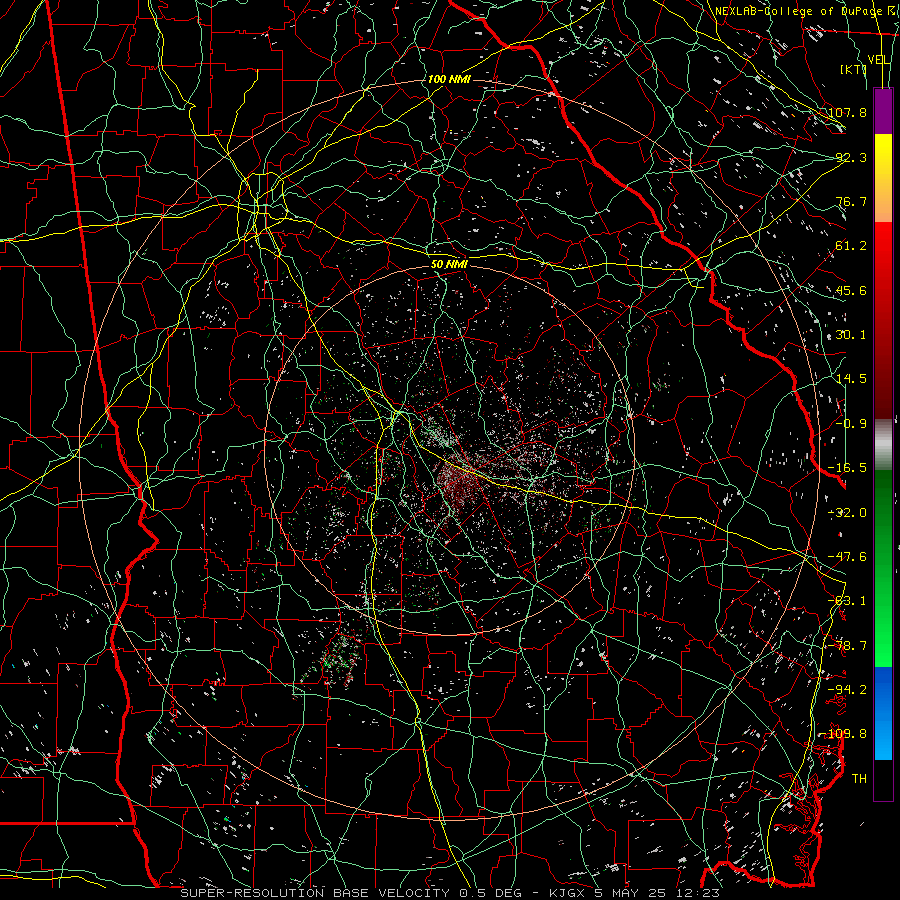Click the 76.7 velocity scale value
900x900 pixels.
(851, 201)
